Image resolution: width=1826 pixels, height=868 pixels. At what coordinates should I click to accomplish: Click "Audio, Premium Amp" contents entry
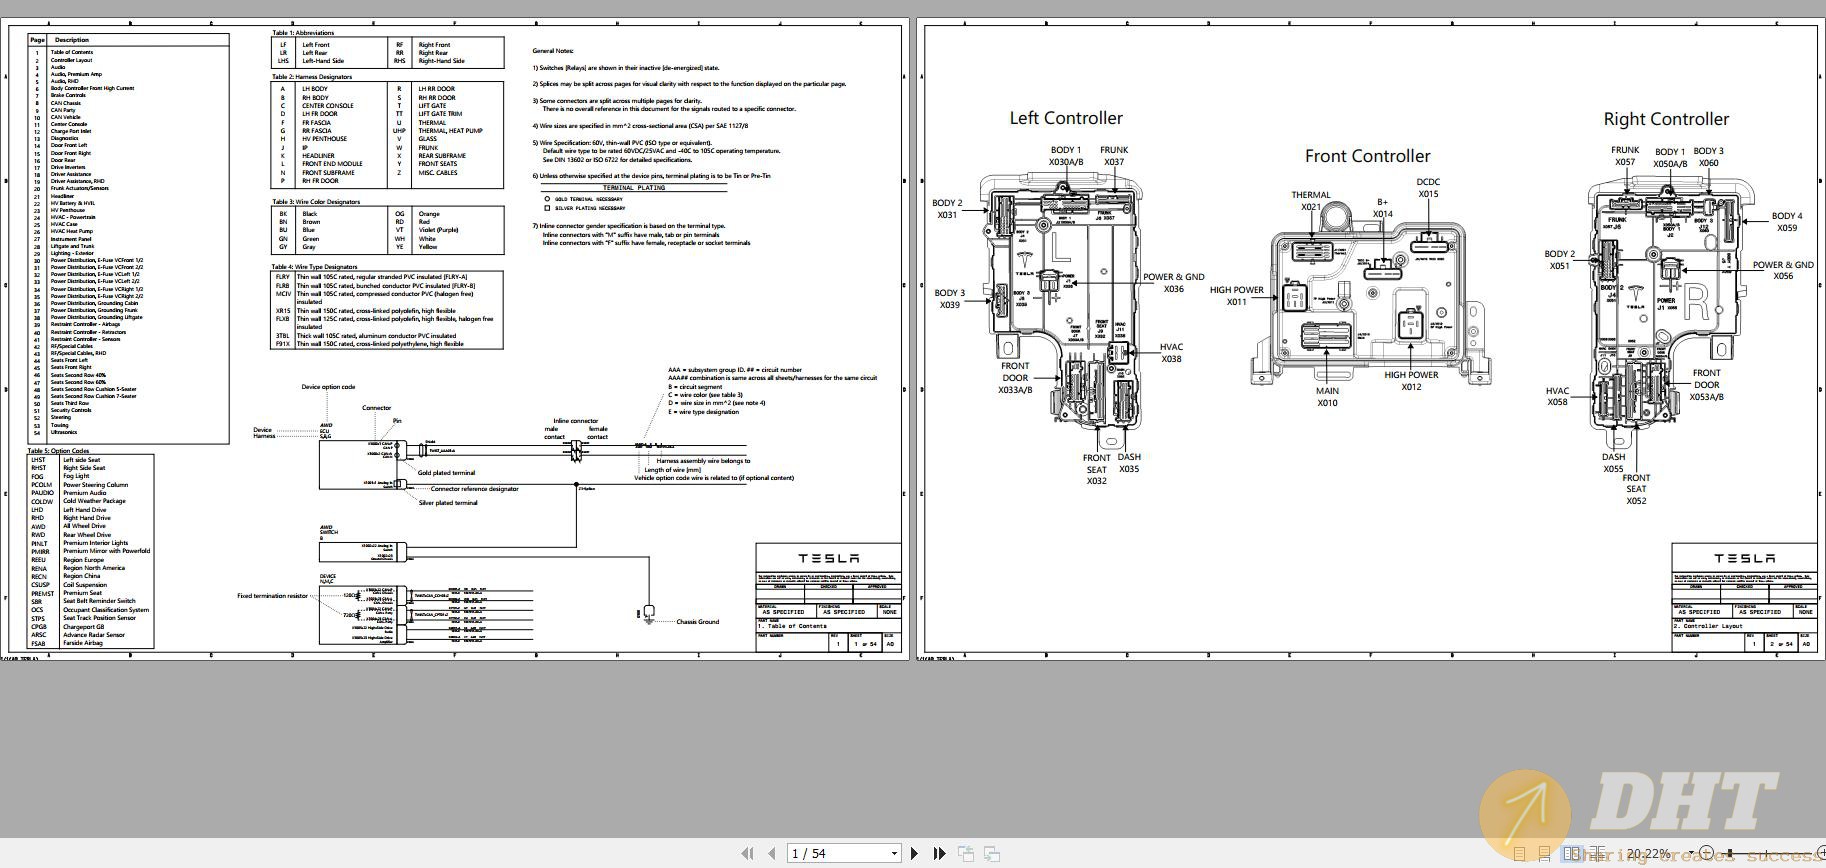coord(76,74)
